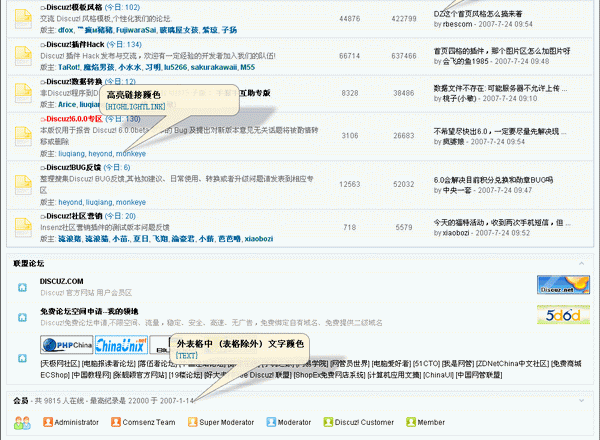Click folder icon beside Discuz!社区营销 forum
The height and width of the screenshot is (440, 600).
point(23,227)
